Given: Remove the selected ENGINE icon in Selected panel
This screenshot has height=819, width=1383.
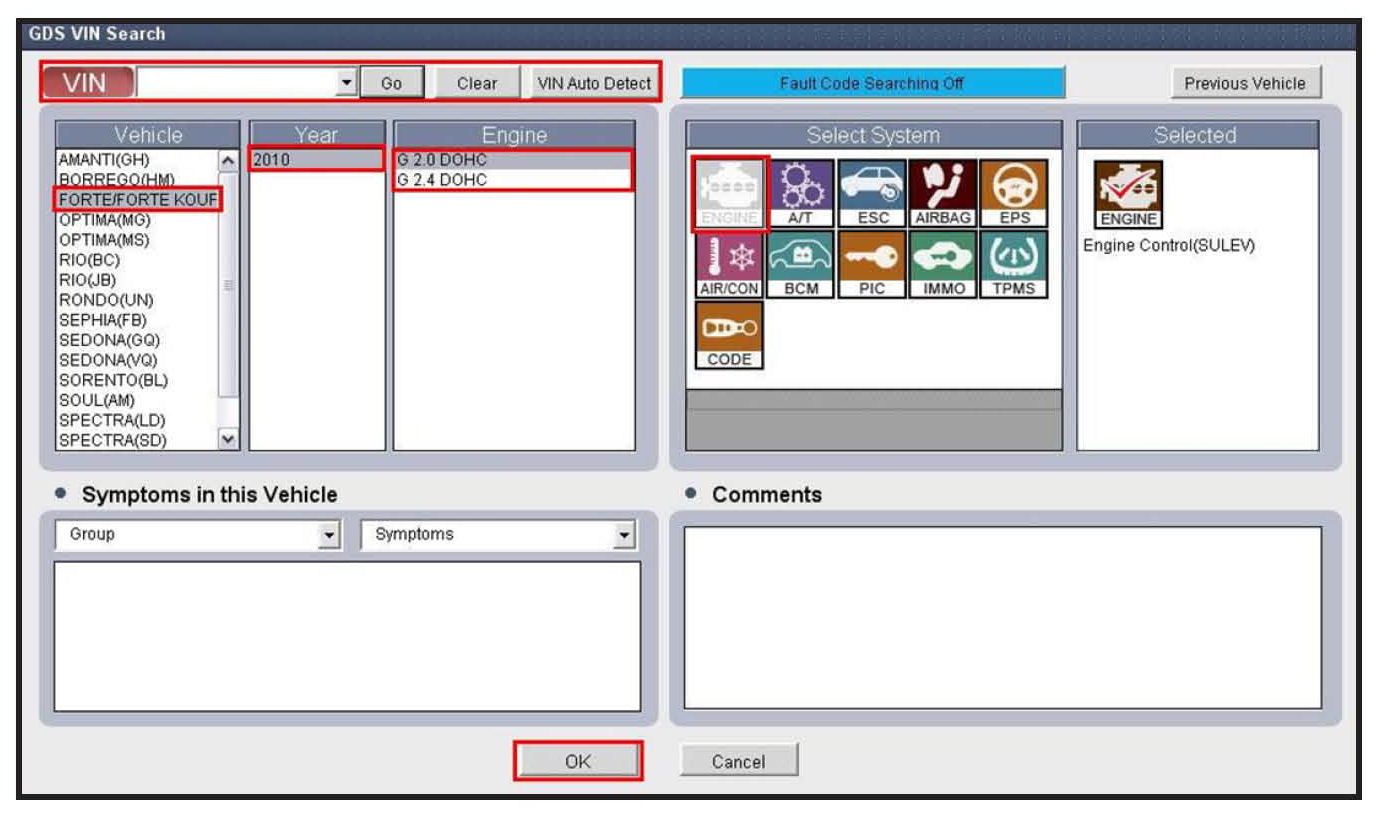Looking at the screenshot, I should point(1128,194).
